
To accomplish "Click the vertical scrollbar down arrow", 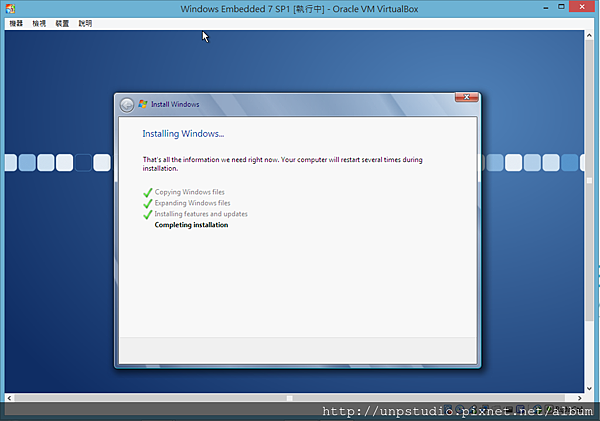I will [x=589, y=388].
